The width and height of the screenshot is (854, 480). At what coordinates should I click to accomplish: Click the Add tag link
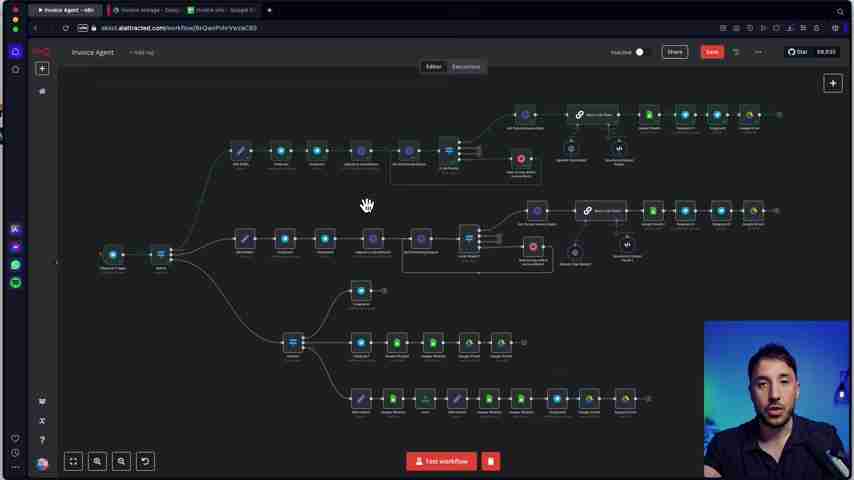click(x=143, y=52)
